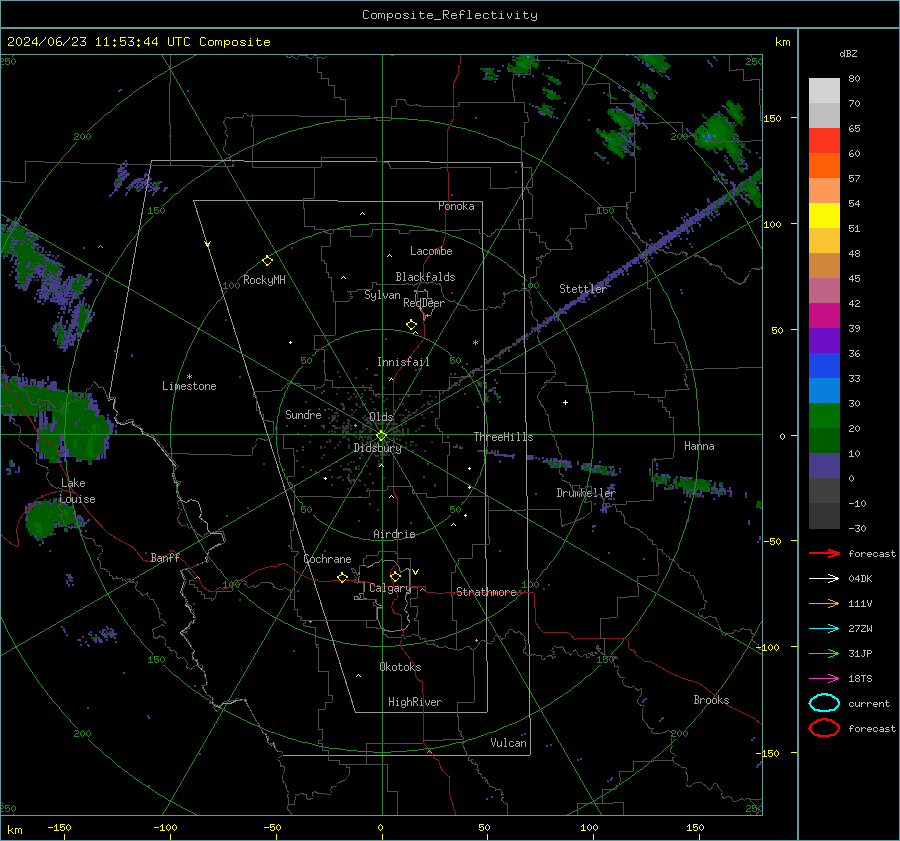Image resolution: width=900 pixels, height=841 pixels.
Task: Click the green 31JP arrow icon
Action: [x=824, y=653]
